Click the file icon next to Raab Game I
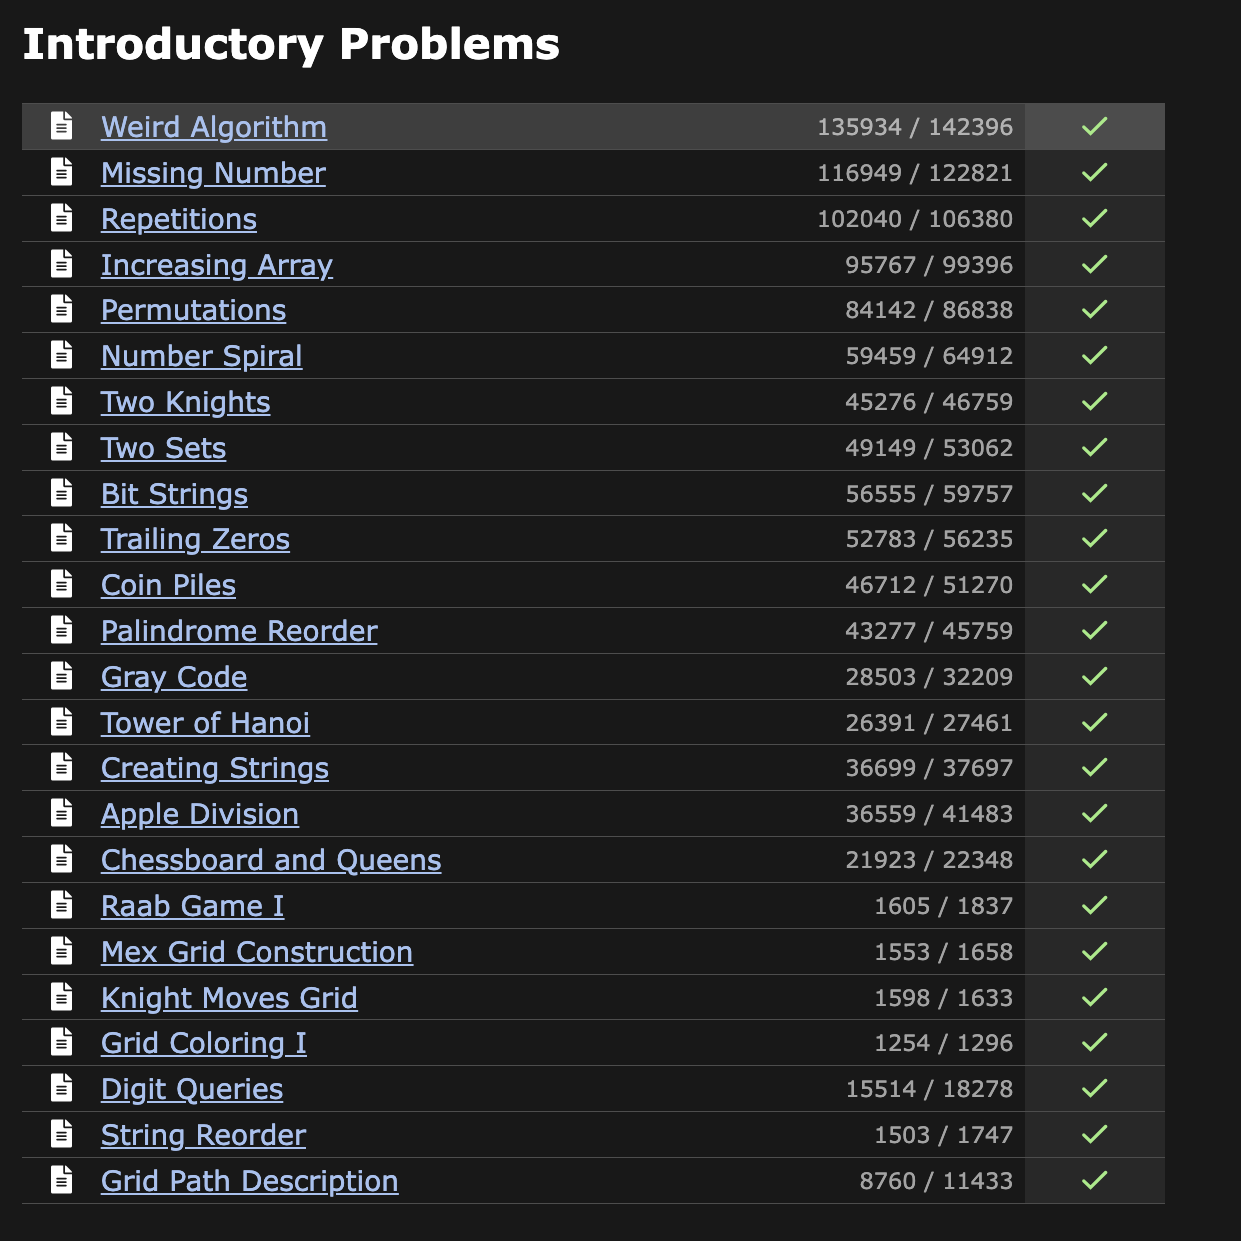 point(62,905)
